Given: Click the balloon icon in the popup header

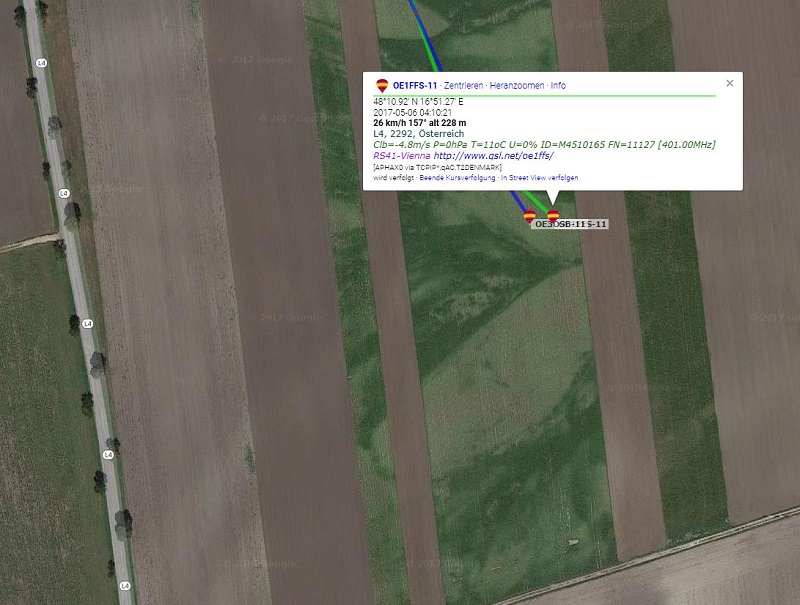Looking at the screenshot, I should click(x=382, y=86).
